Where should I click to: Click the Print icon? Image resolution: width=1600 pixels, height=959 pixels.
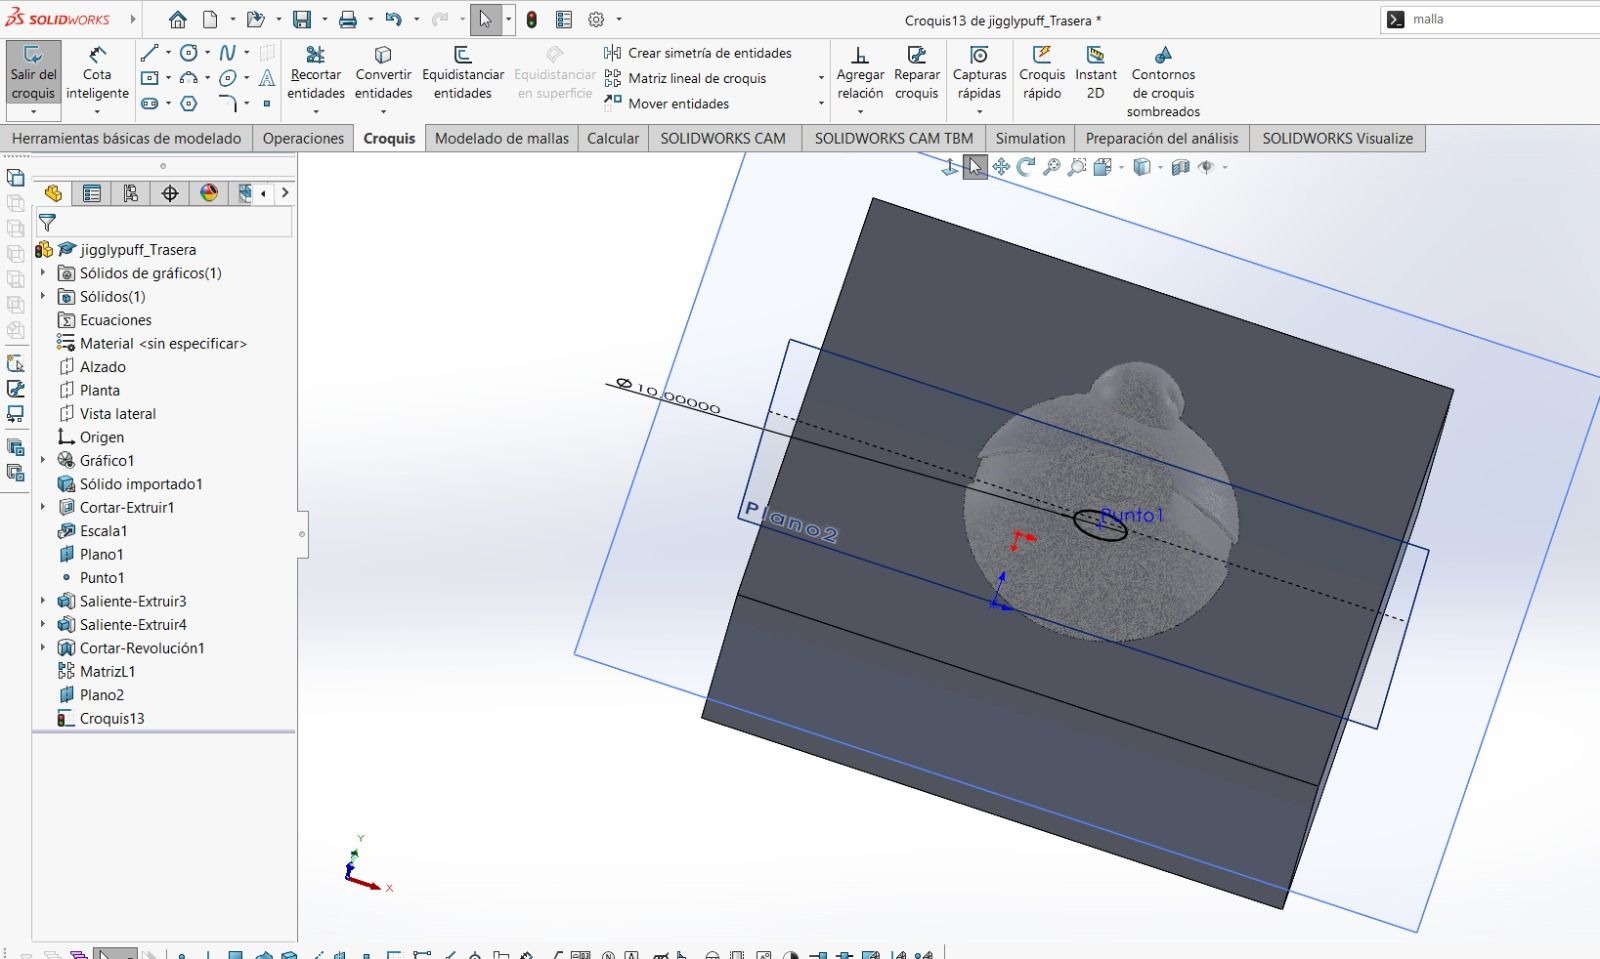coord(347,19)
